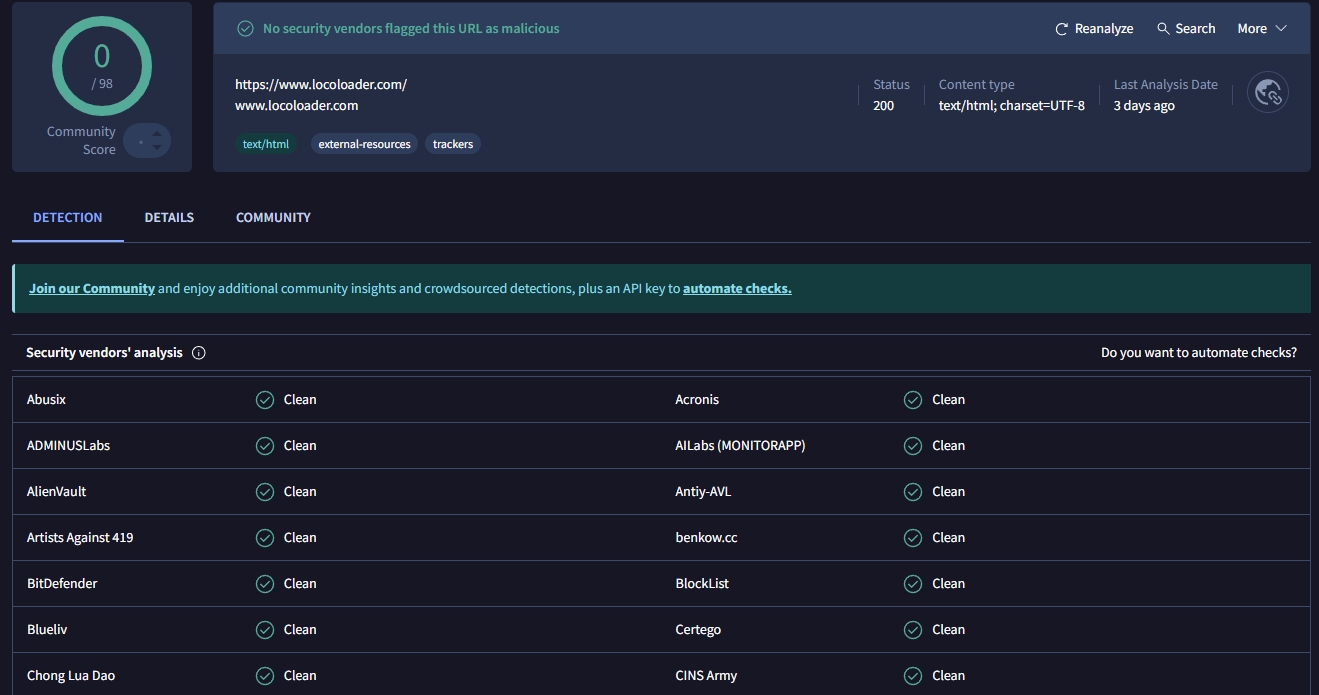Click the Join our Community link

[x=92, y=289]
